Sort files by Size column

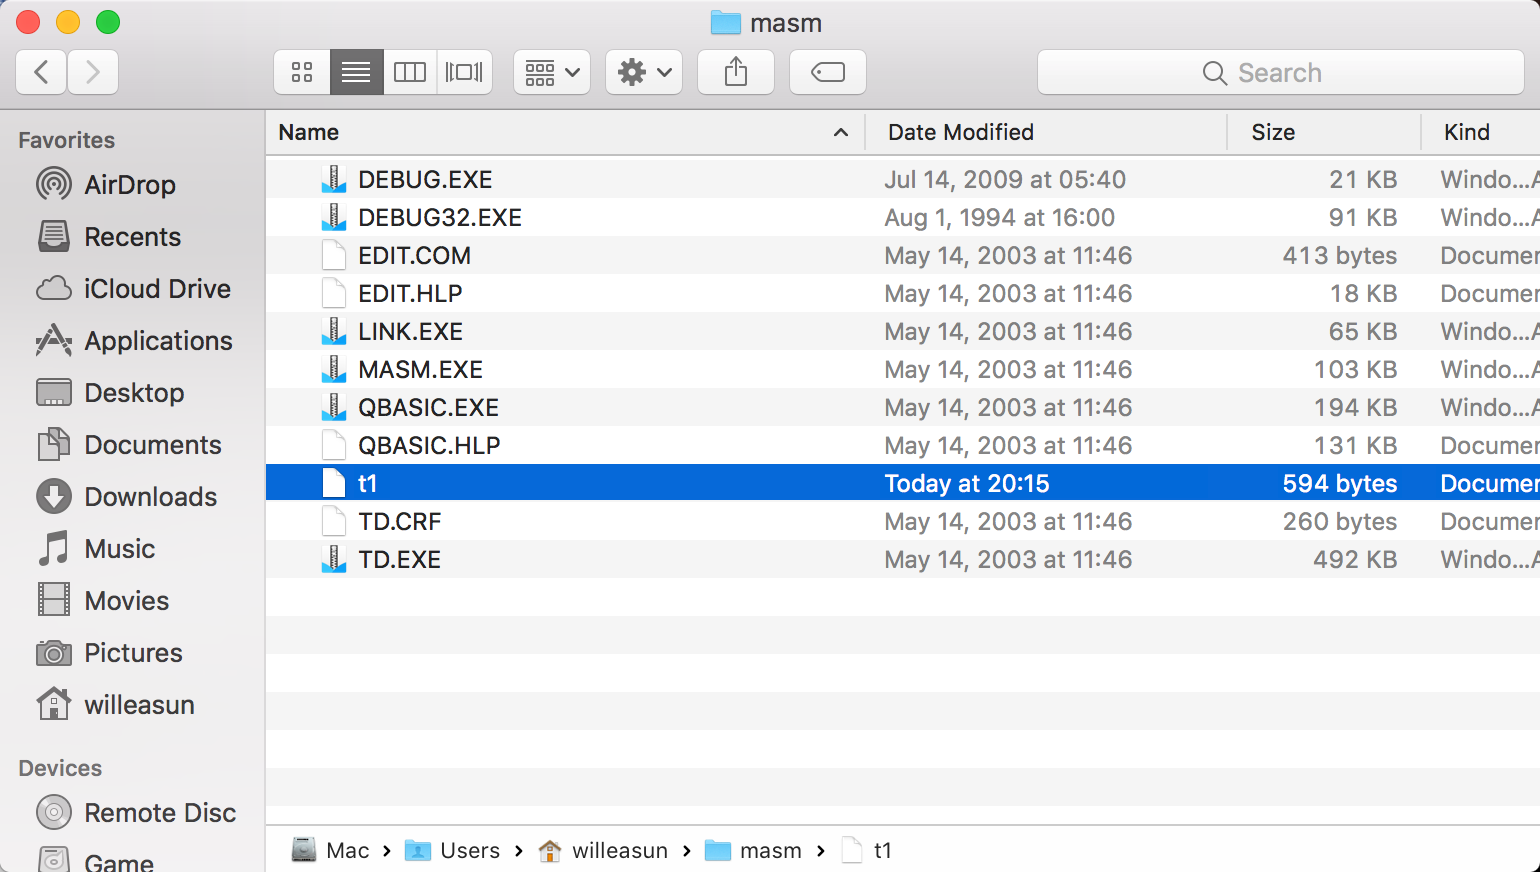coord(1324,132)
